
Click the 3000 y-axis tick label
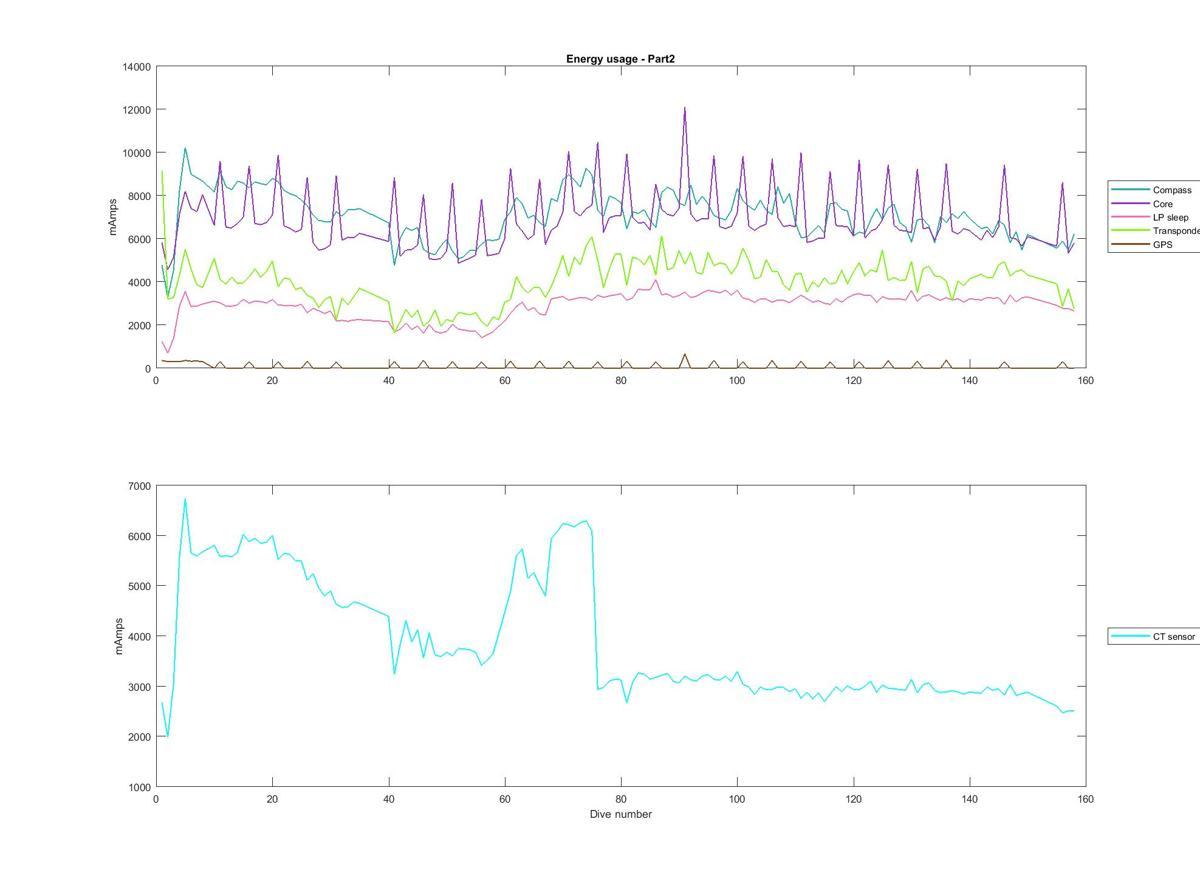pos(139,687)
